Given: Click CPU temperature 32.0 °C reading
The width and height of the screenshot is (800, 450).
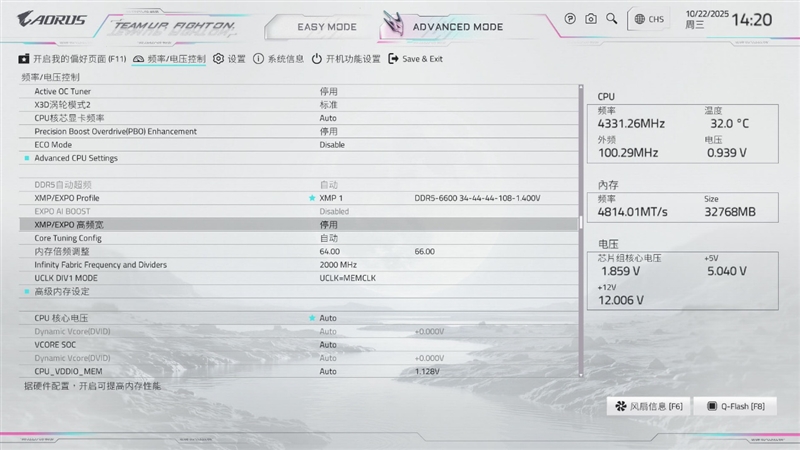Looking at the screenshot, I should point(730,123).
